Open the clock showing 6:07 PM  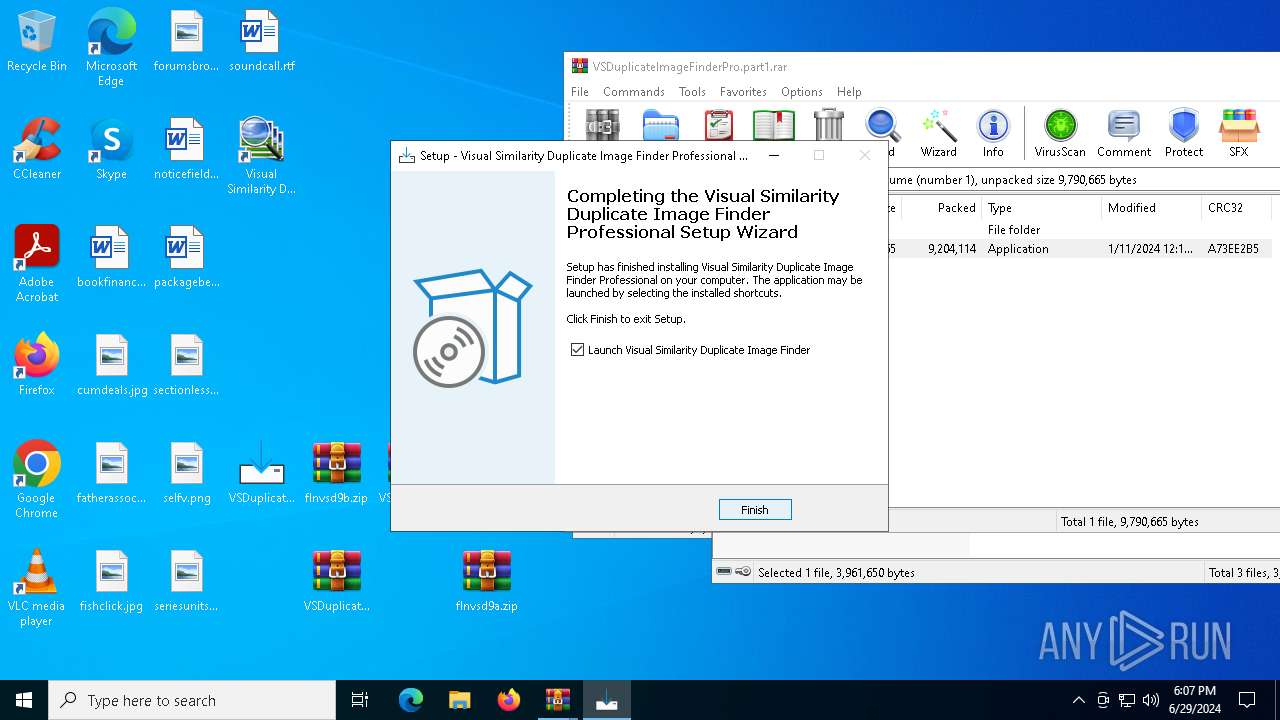pos(1194,700)
